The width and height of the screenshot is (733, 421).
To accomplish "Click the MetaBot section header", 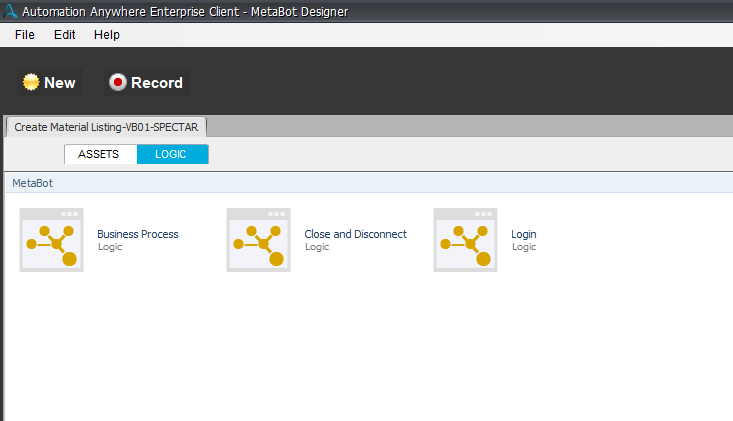I will [369, 183].
